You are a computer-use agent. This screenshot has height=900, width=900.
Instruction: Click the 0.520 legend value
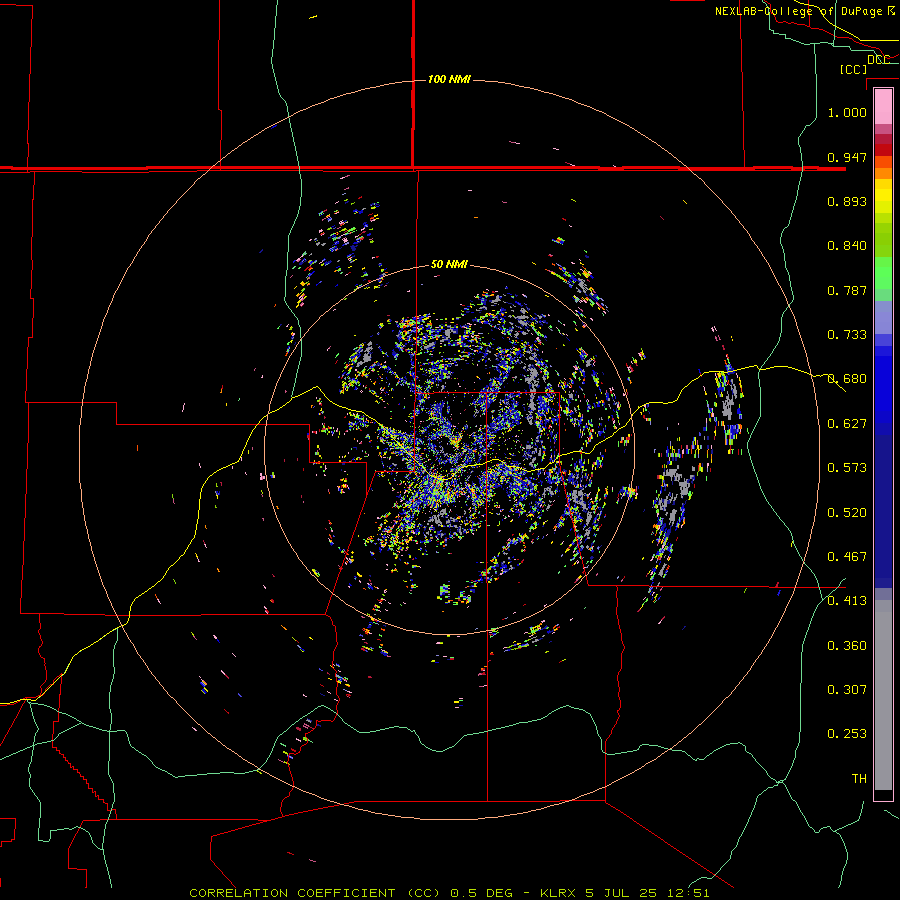[847, 513]
